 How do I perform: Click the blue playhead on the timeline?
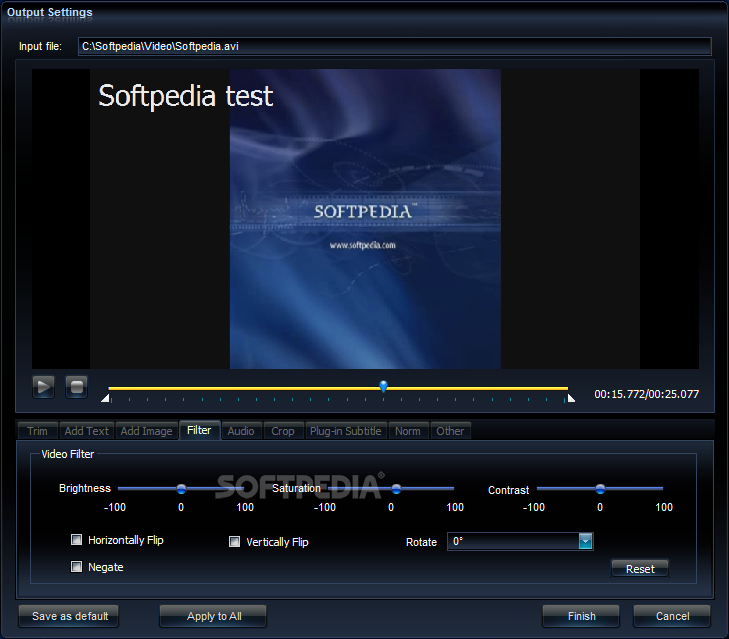(384, 386)
